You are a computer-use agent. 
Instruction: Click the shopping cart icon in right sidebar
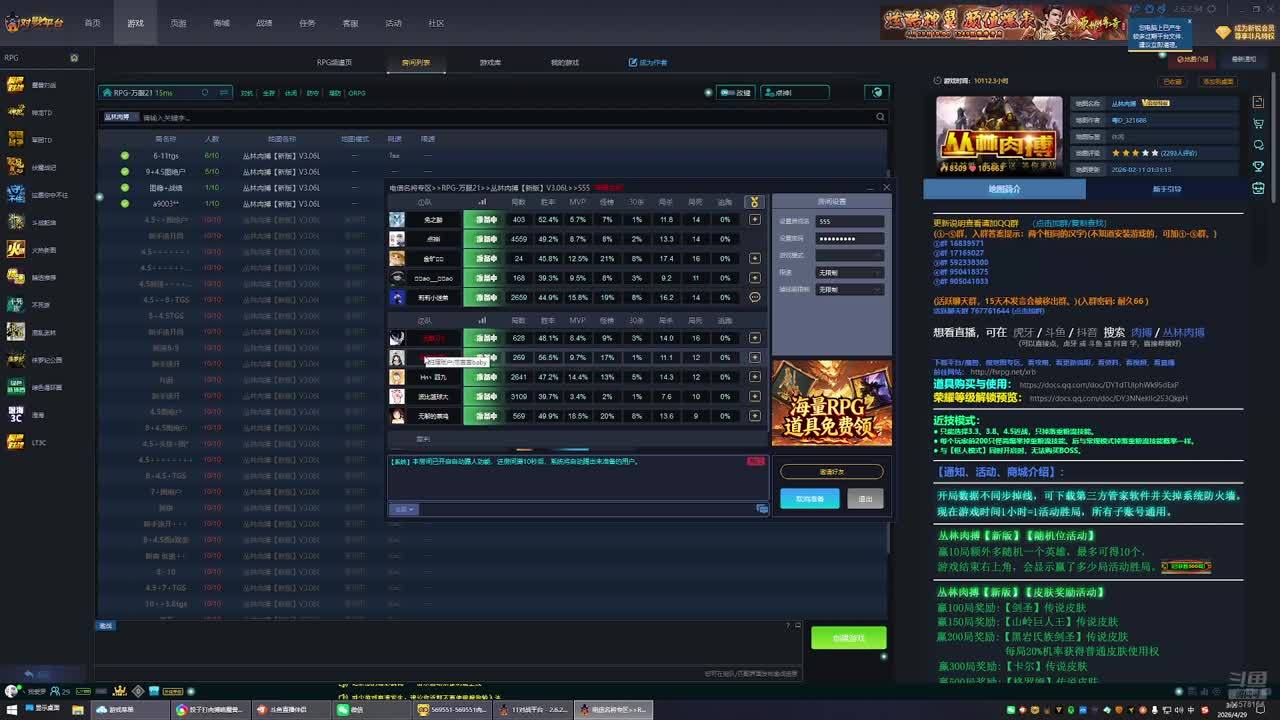1258,124
